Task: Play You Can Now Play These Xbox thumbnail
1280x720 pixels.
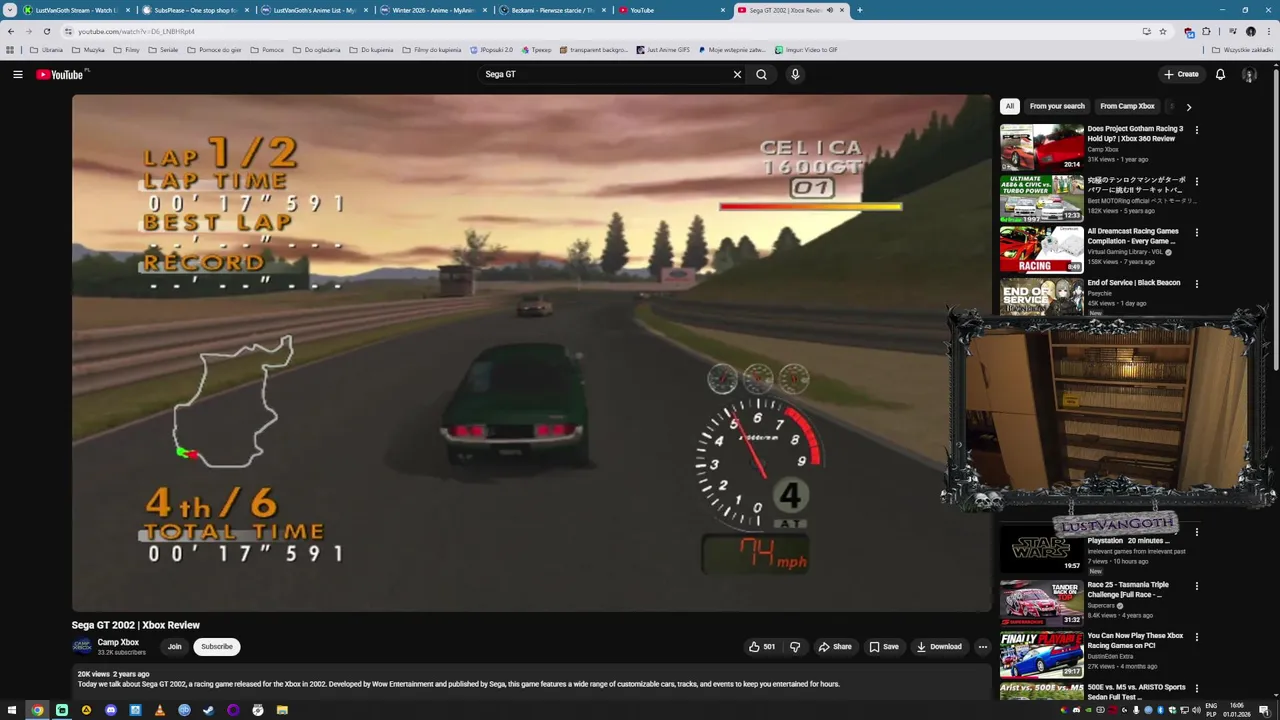Action: pyautogui.click(x=1041, y=654)
